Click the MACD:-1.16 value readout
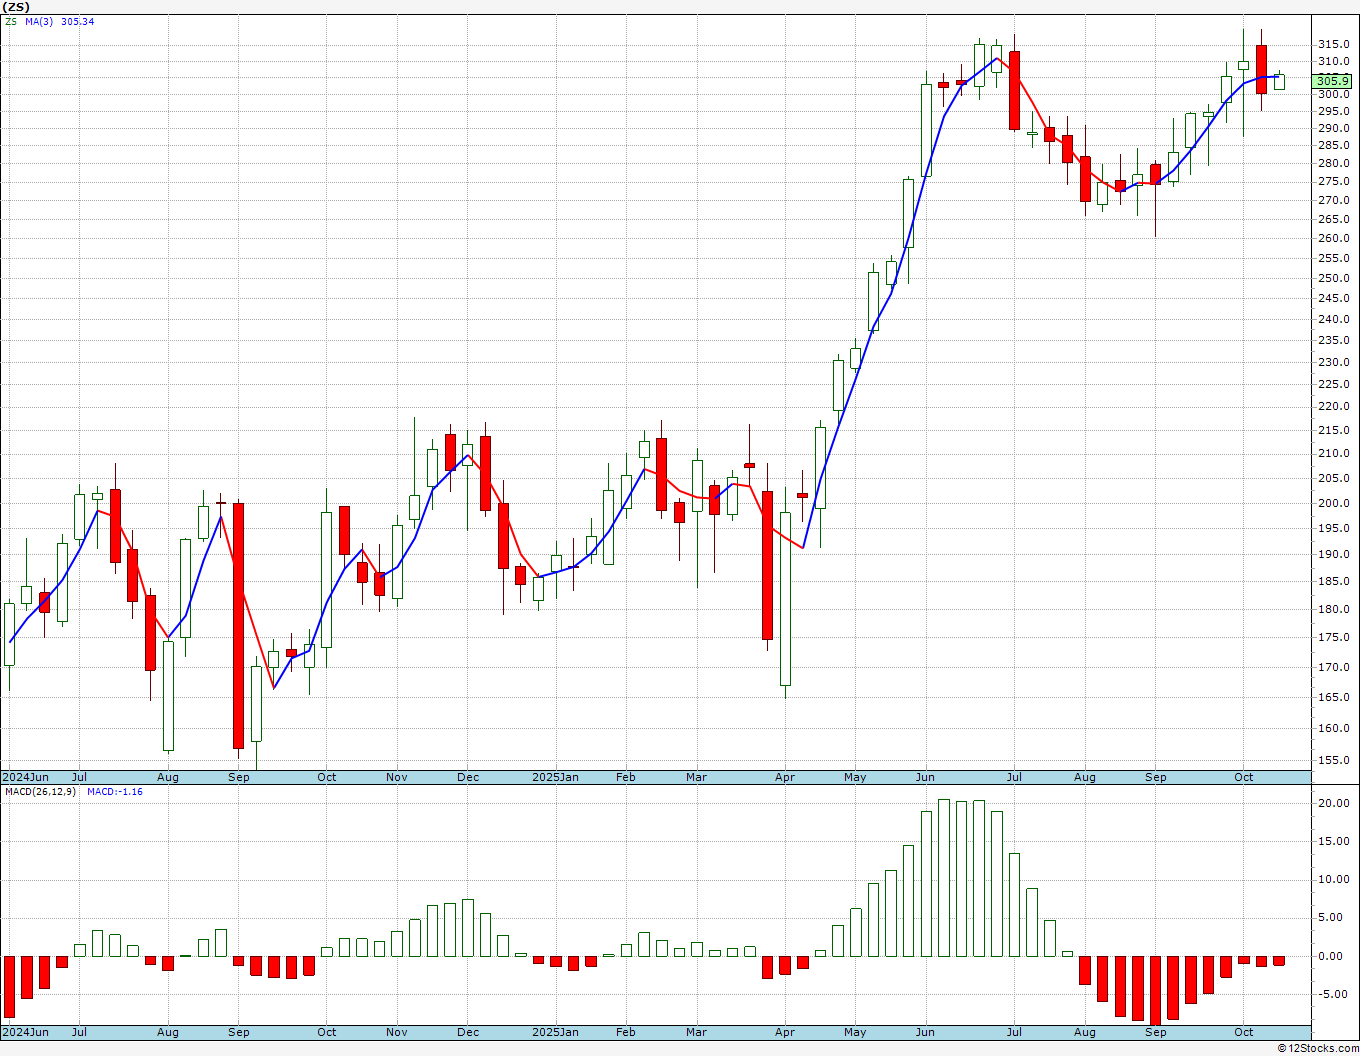 (x=115, y=791)
